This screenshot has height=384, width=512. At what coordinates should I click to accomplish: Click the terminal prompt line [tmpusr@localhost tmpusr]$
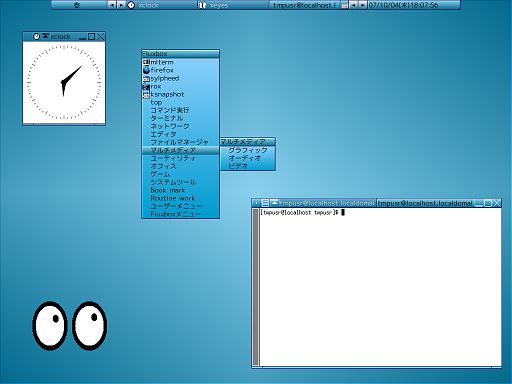click(x=299, y=212)
